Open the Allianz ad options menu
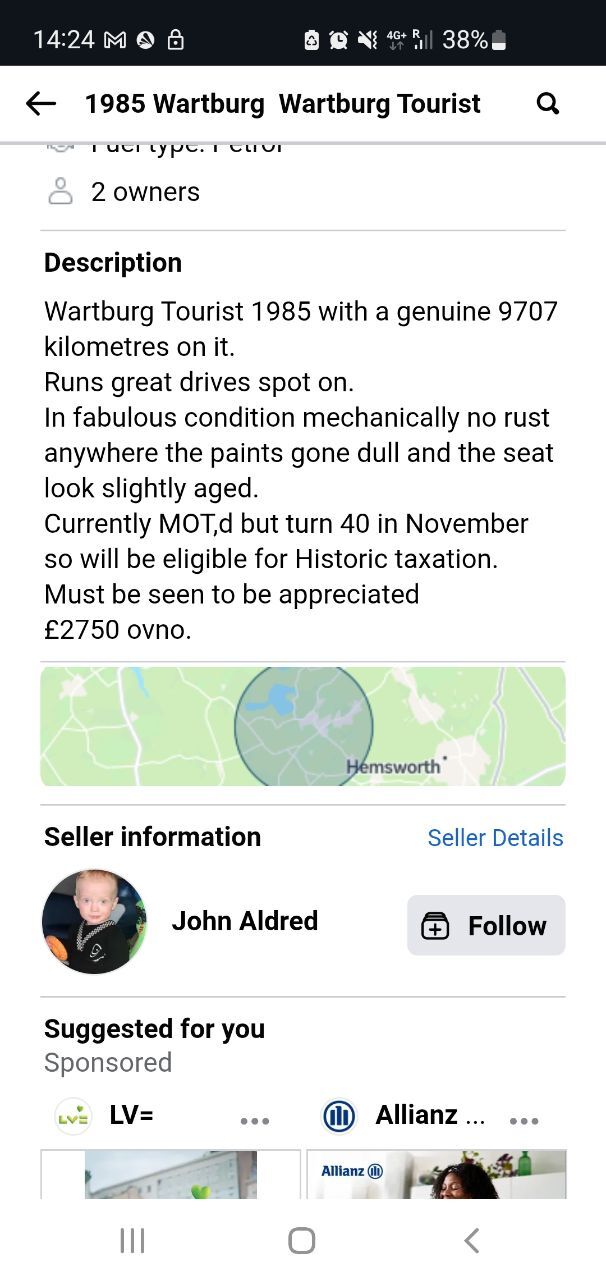The image size is (606, 1280). click(524, 1120)
